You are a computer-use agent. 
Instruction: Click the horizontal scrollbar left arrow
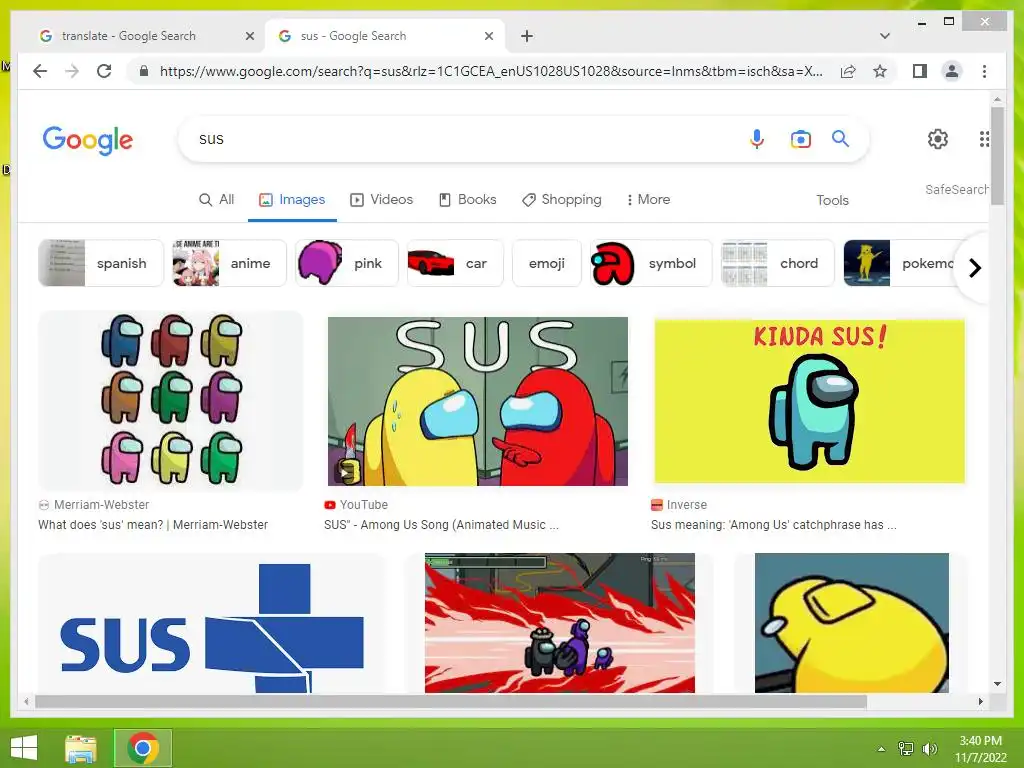point(26,701)
